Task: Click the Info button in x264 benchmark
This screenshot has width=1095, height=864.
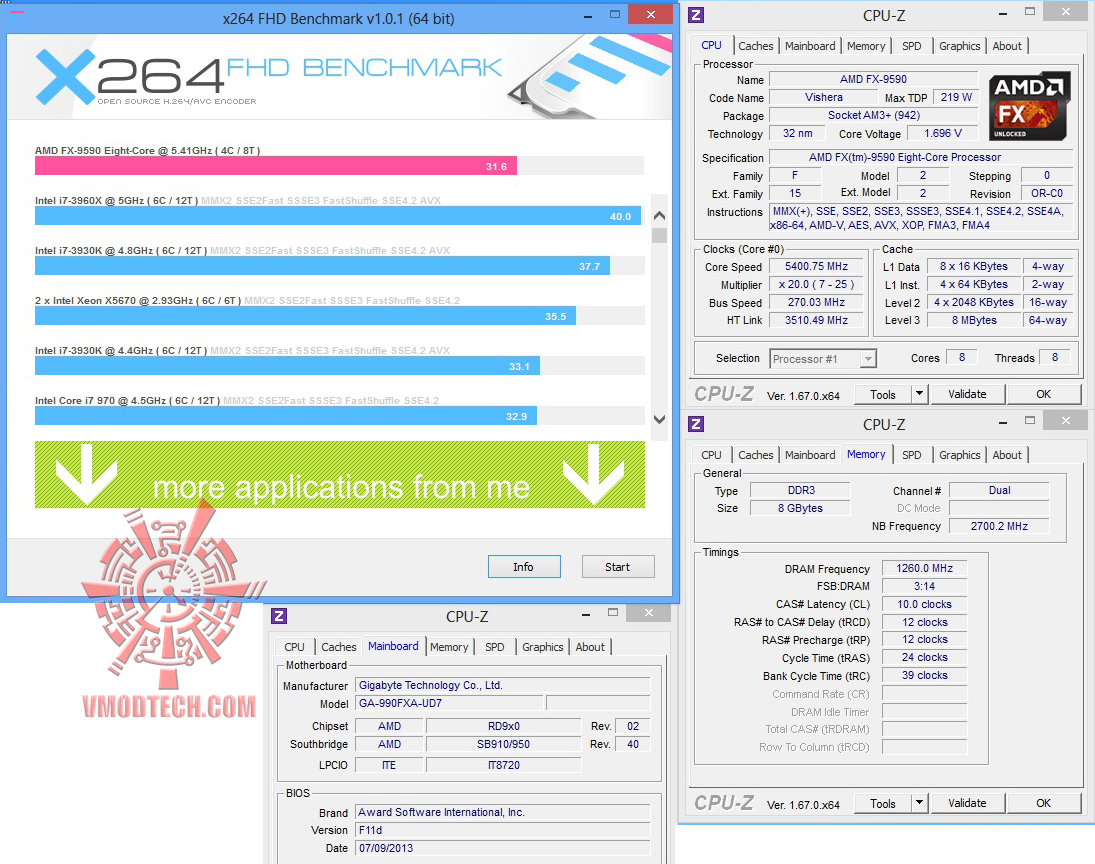Action: point(524,566)
